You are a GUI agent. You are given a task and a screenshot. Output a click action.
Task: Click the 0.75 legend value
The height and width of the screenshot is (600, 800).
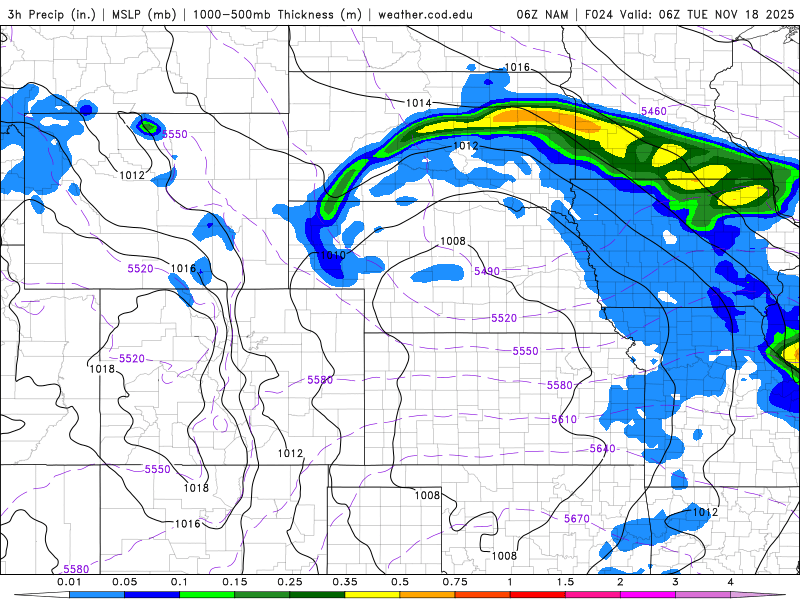[455, 582]
